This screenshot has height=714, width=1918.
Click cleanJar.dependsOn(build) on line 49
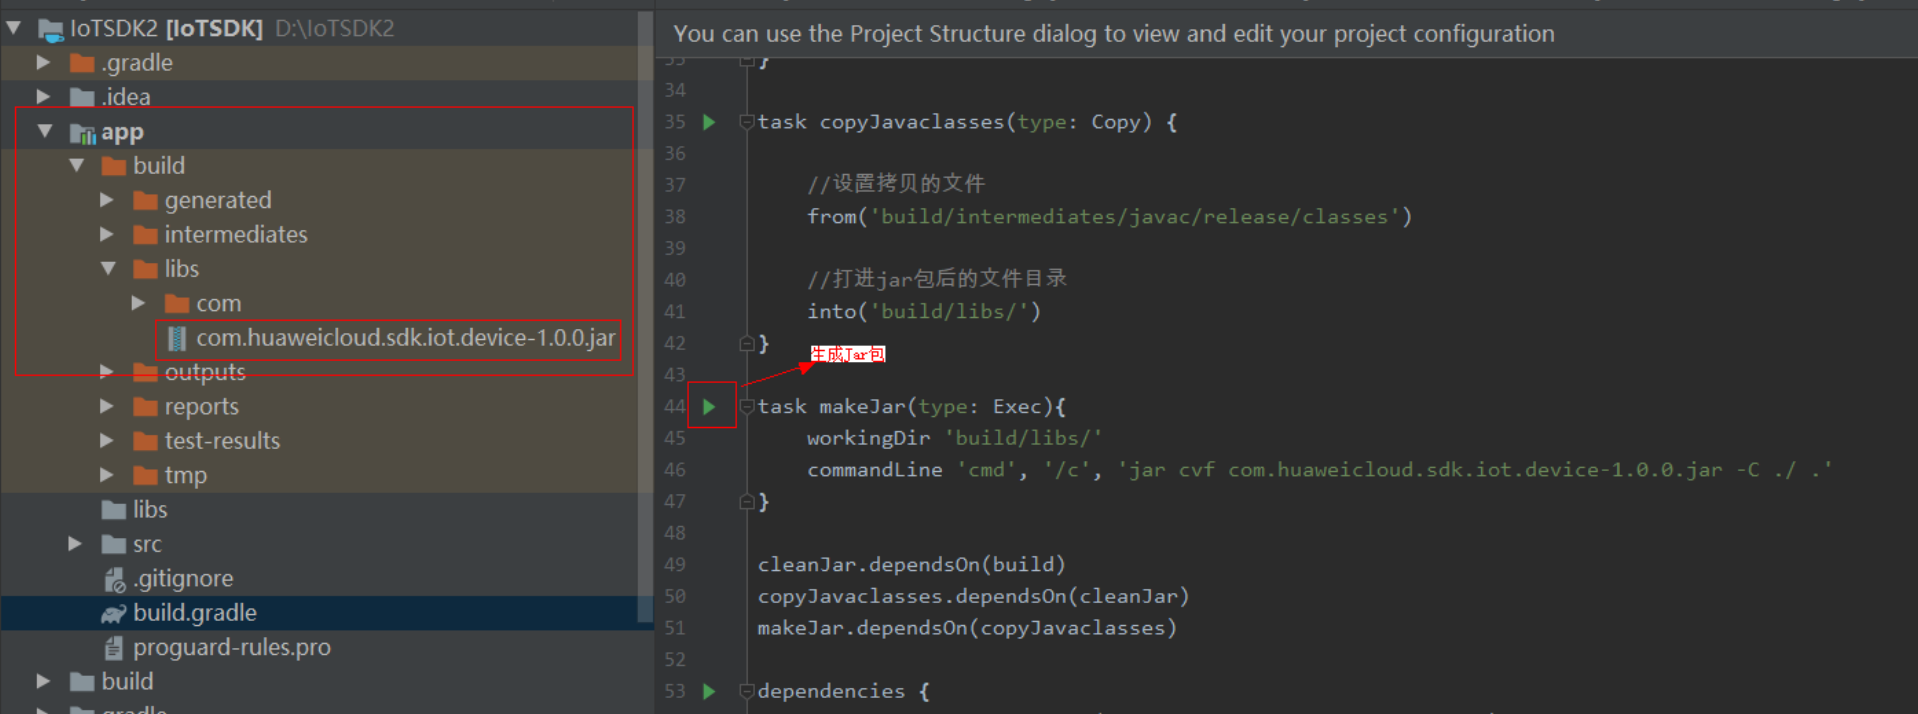pos(911,565)
